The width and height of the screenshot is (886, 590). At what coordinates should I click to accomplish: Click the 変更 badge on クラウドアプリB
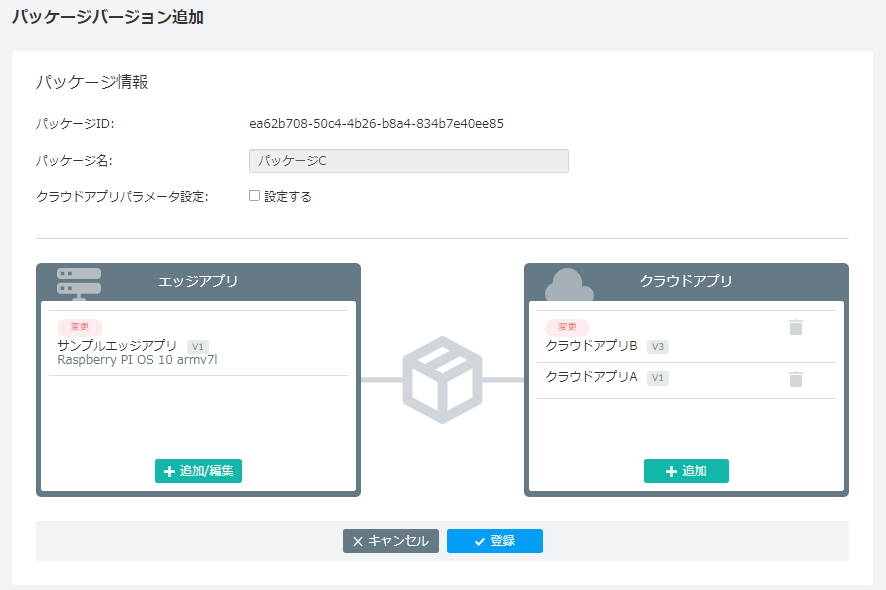click(x=567, y=327)
